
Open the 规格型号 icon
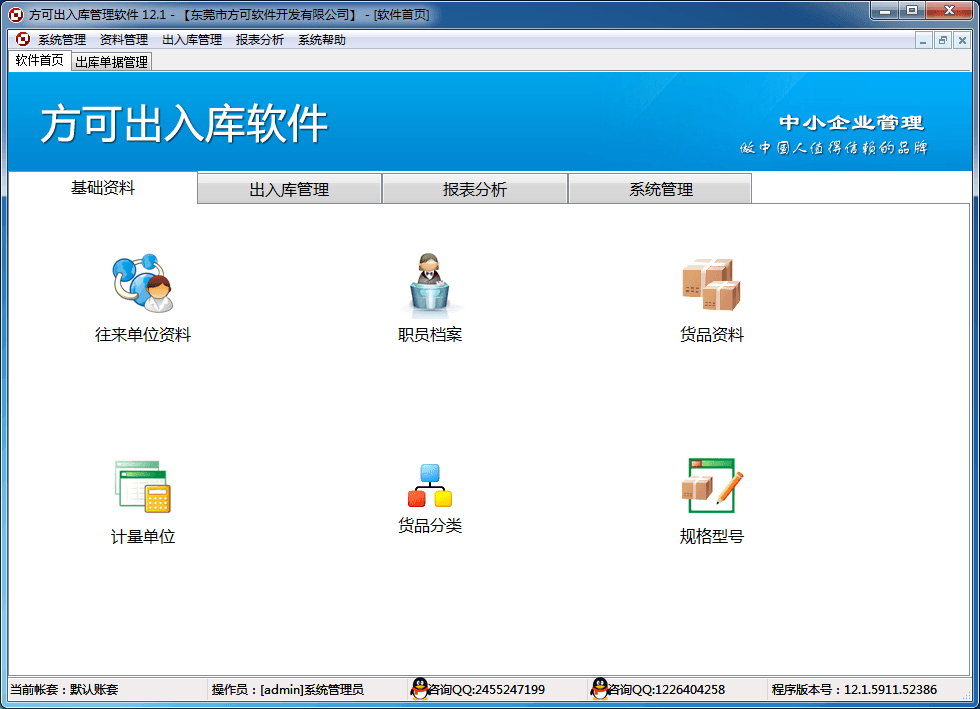[711, 487]
